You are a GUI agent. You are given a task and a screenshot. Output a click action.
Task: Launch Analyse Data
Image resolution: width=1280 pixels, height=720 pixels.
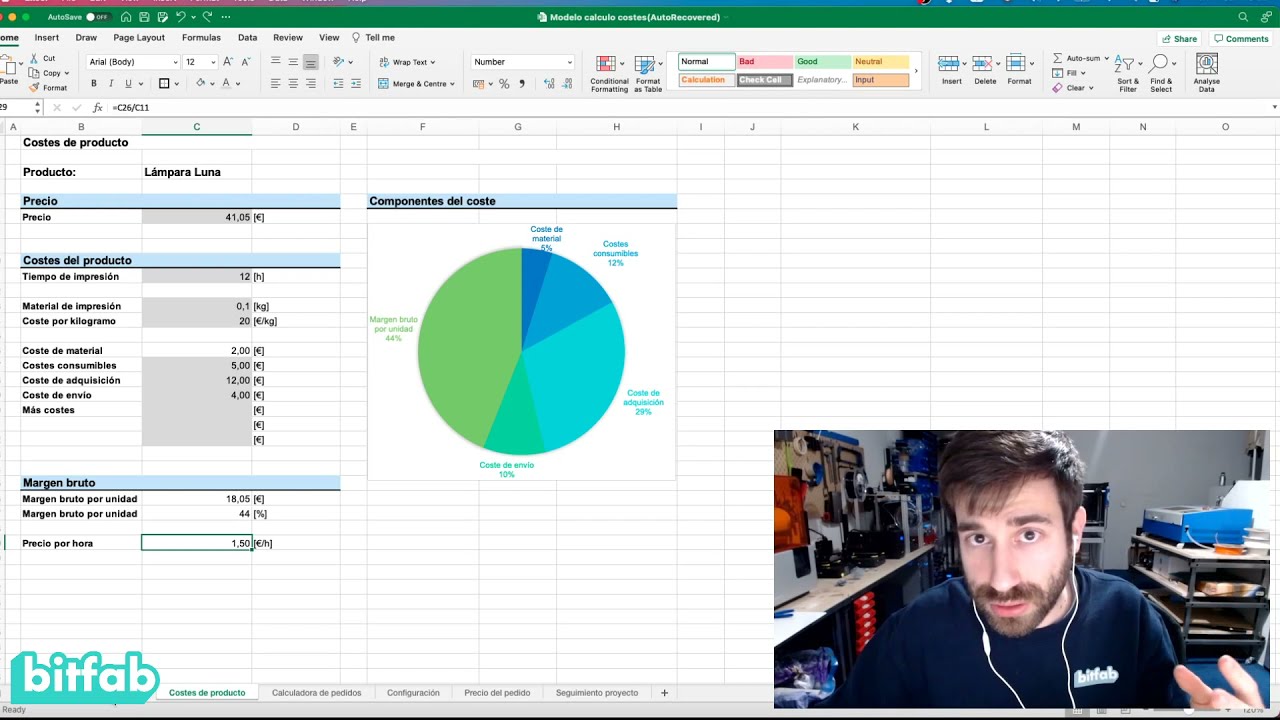point(1207,74)
